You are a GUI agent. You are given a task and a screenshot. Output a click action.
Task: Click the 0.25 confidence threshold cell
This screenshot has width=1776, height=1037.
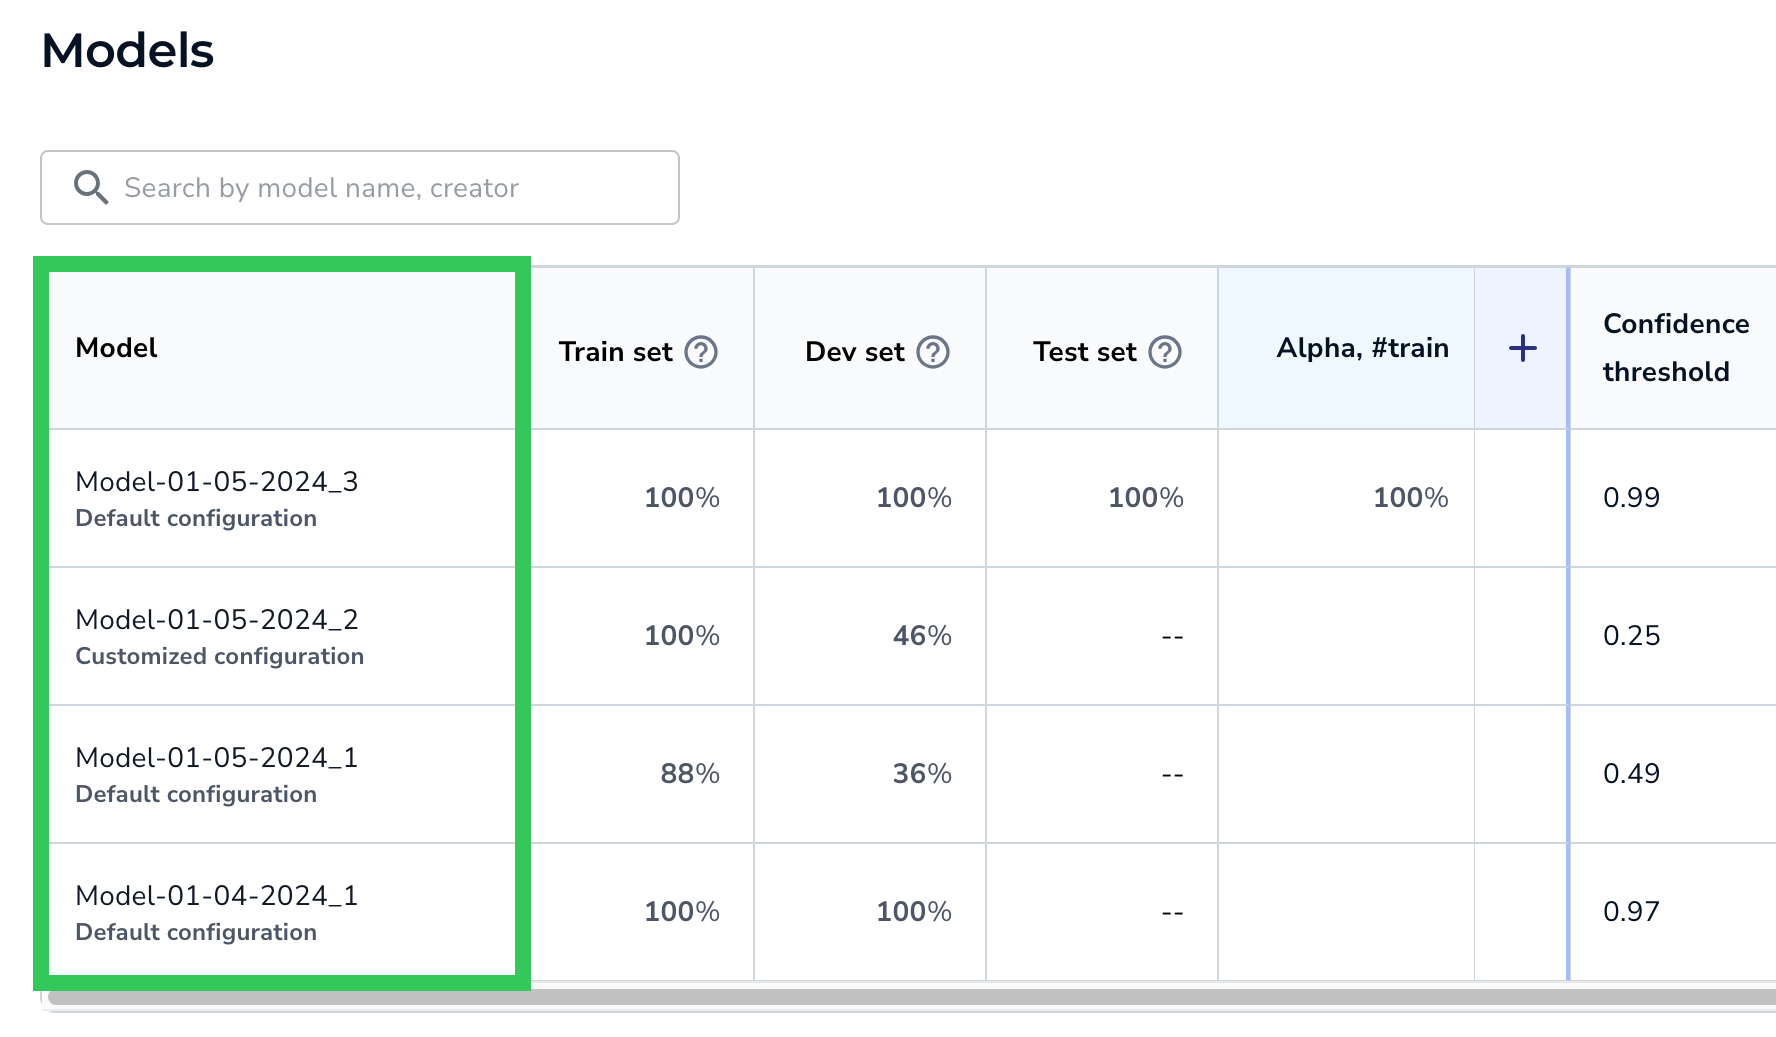[x=1631, y=636]
